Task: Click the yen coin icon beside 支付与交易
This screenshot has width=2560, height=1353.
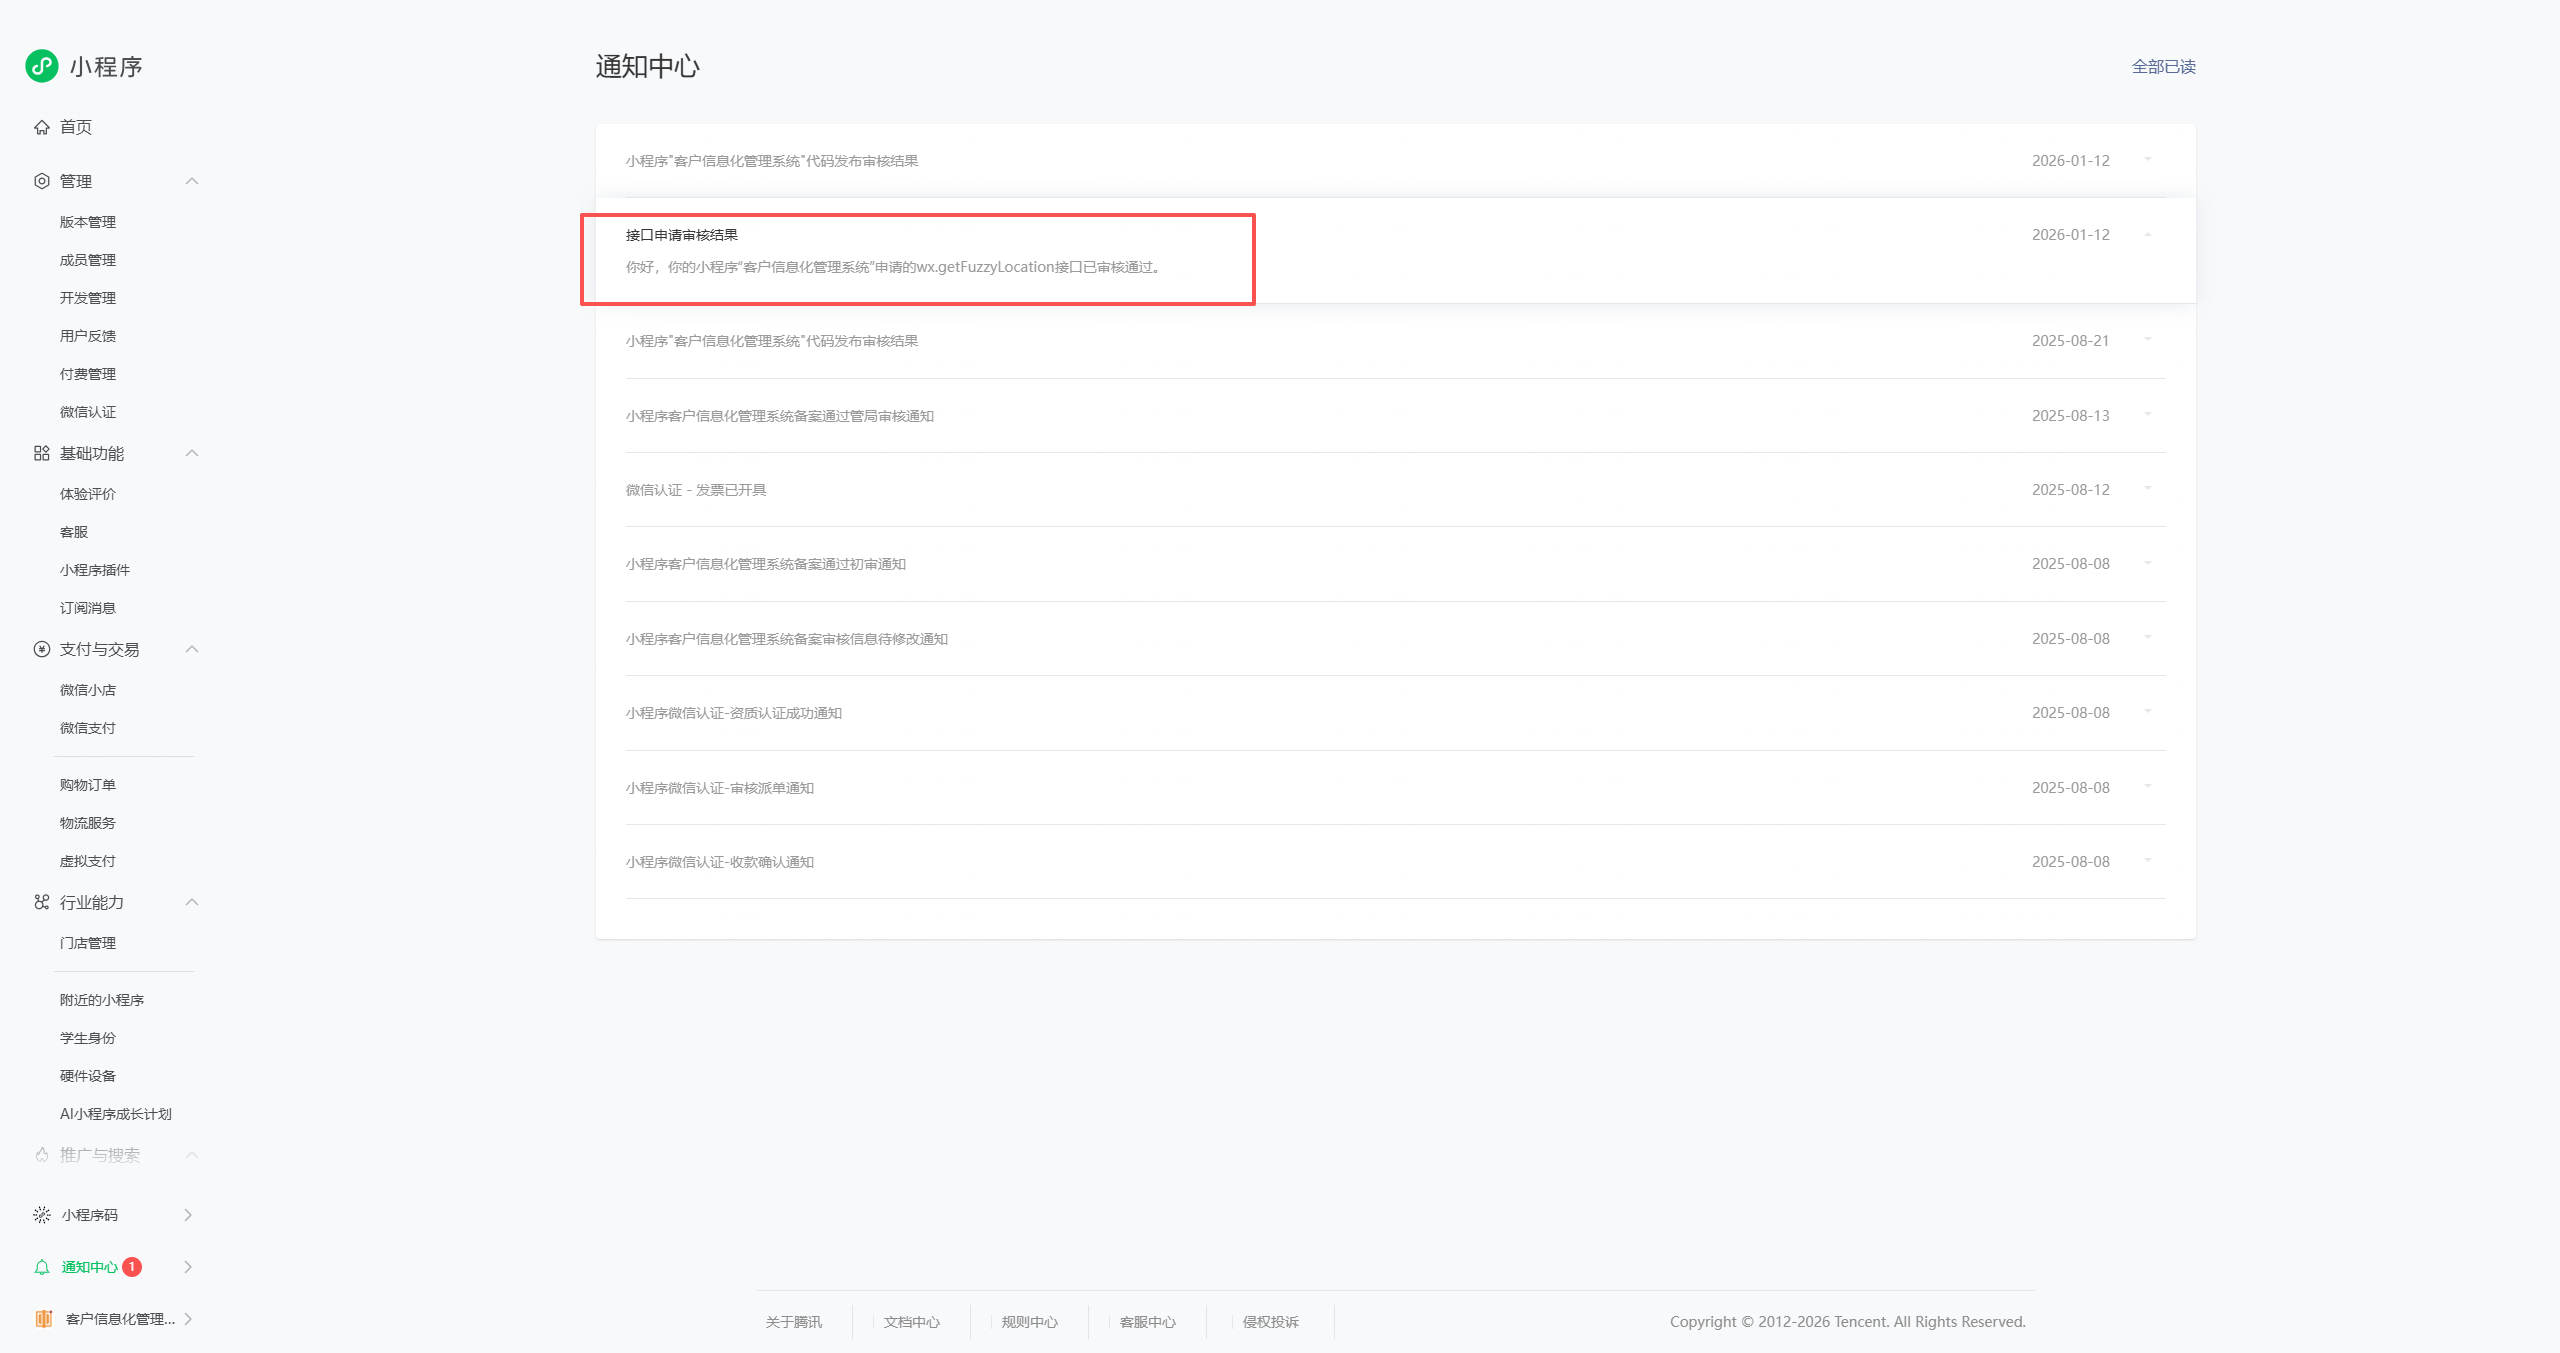Action: tap(42, 649)
